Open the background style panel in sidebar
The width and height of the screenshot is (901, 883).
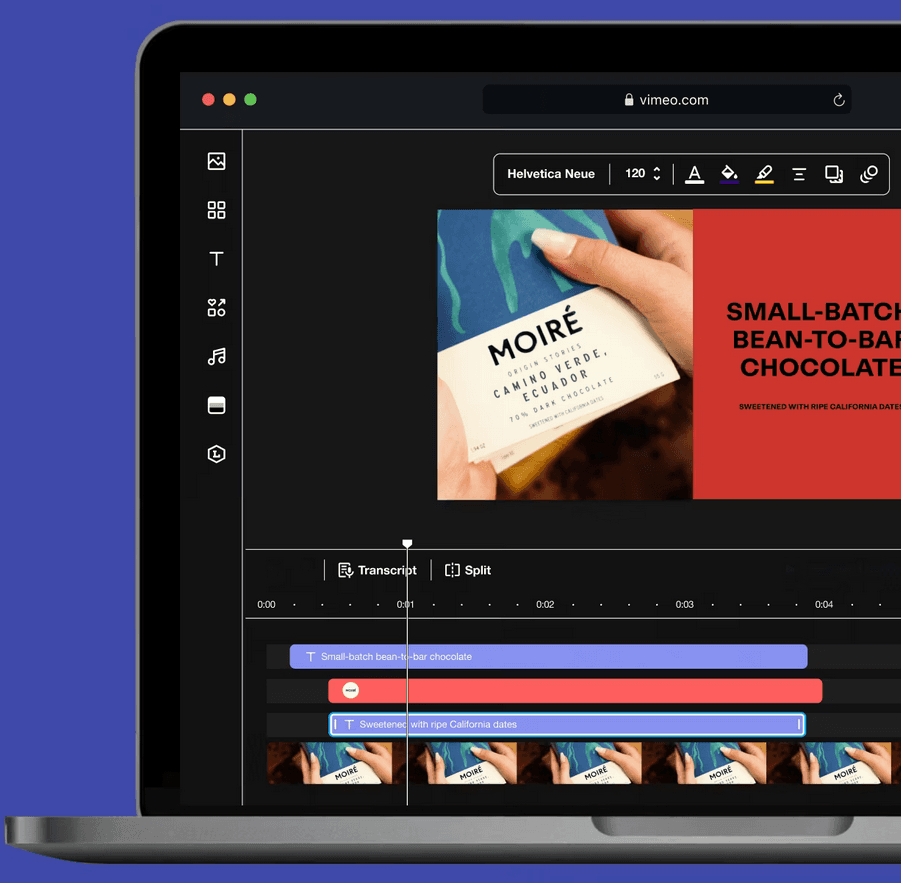[x=216, y=405]
